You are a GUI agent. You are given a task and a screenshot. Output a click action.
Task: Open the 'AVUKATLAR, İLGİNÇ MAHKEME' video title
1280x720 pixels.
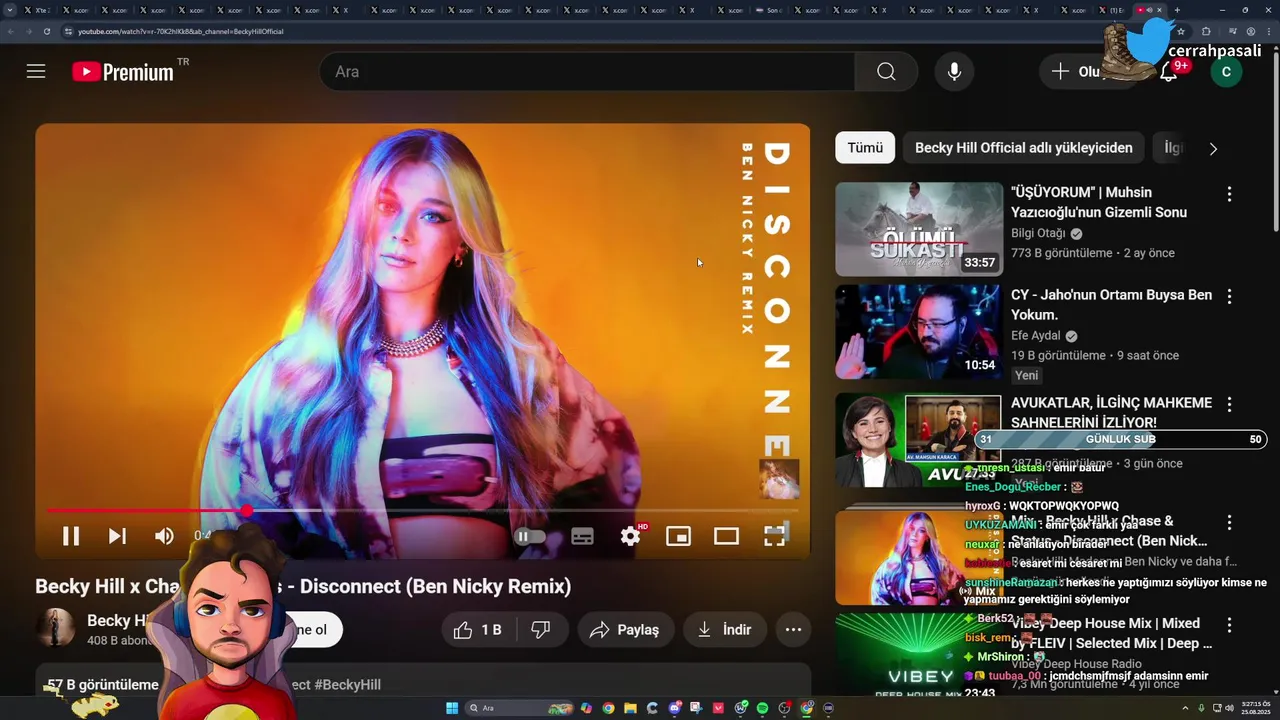click(1111, 412)
